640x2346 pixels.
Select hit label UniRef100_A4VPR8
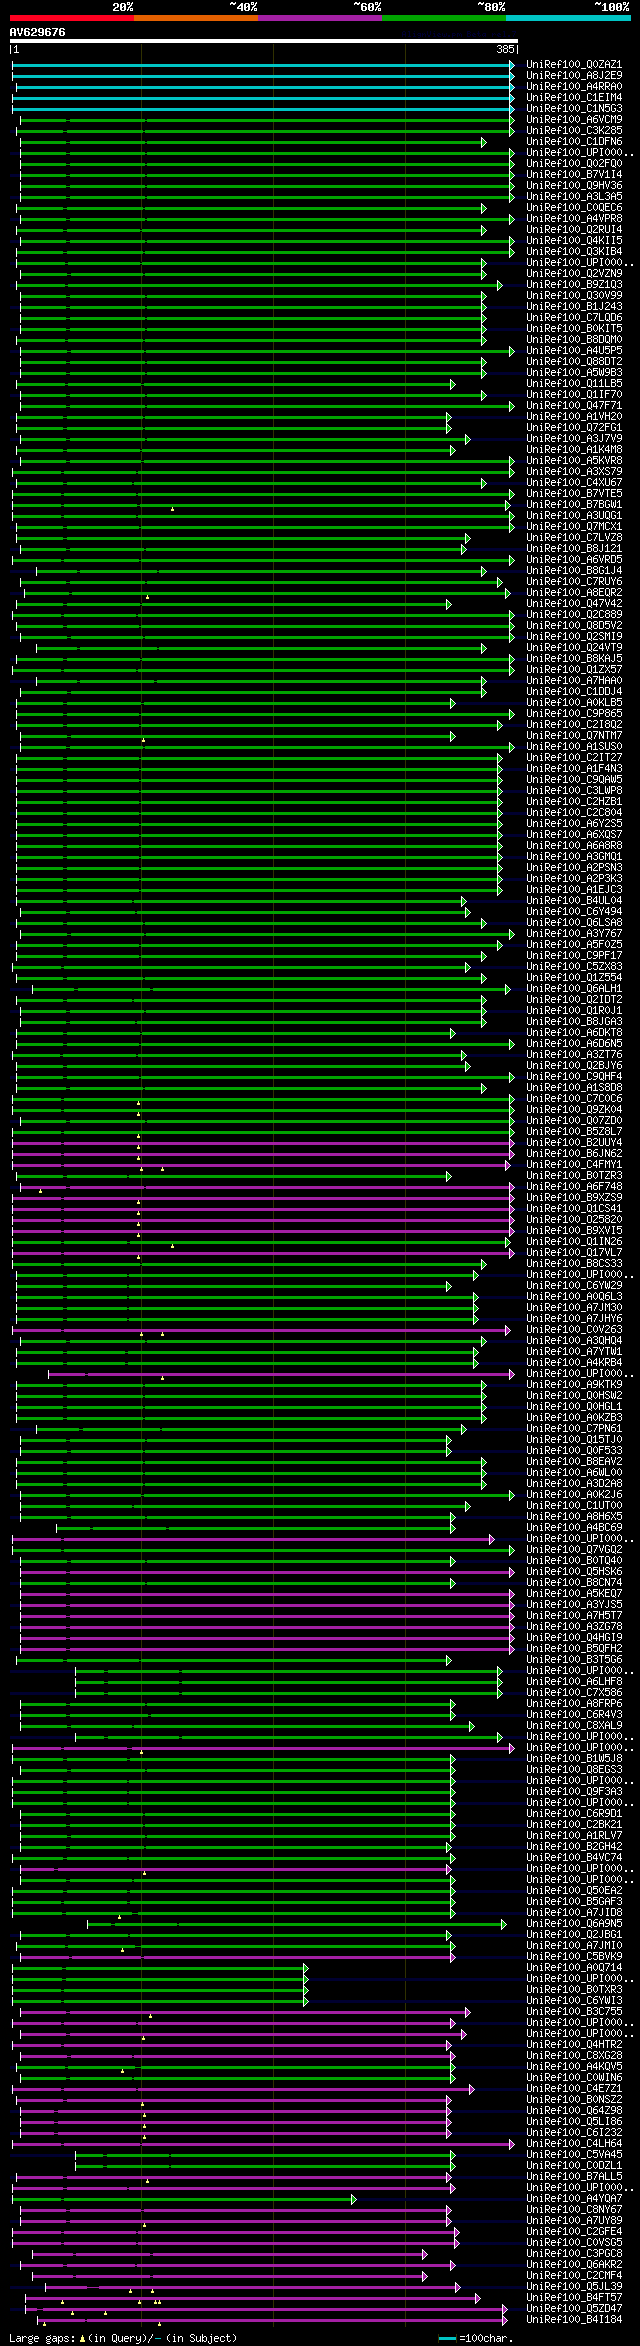[574, 218]
